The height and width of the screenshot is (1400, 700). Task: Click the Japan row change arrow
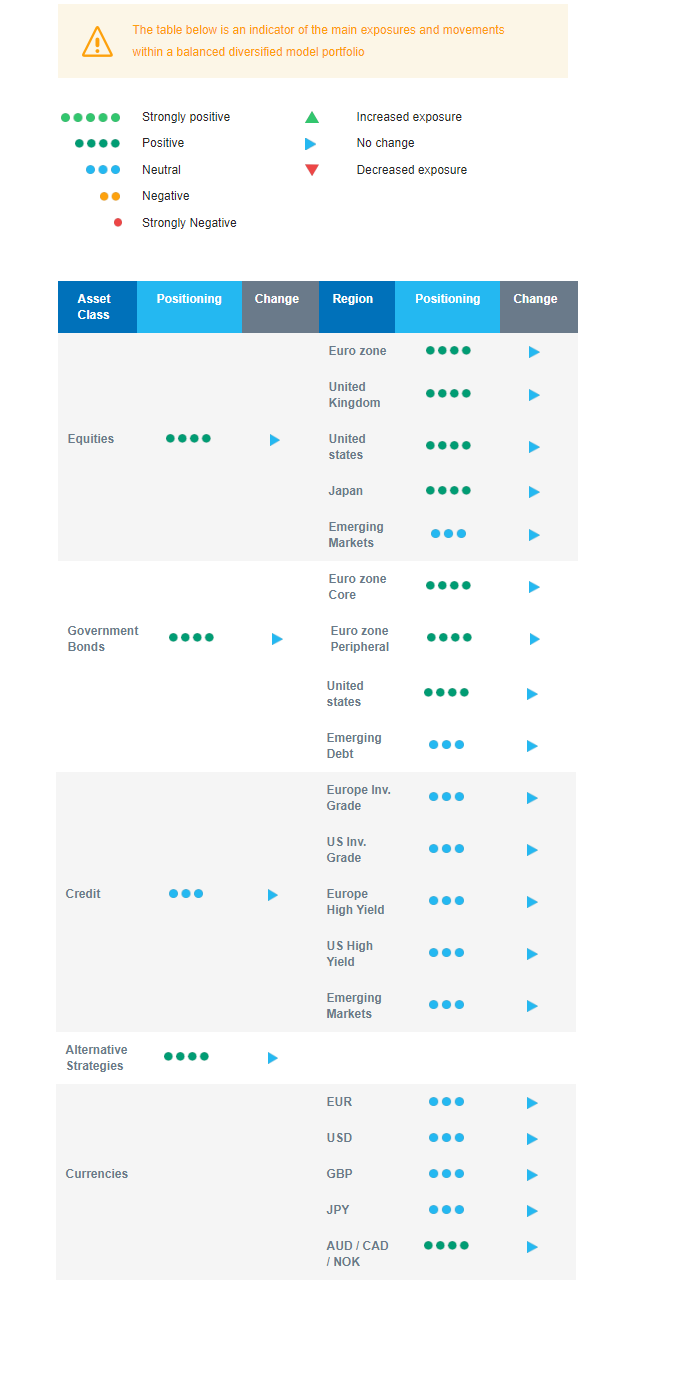coord(534,492)
